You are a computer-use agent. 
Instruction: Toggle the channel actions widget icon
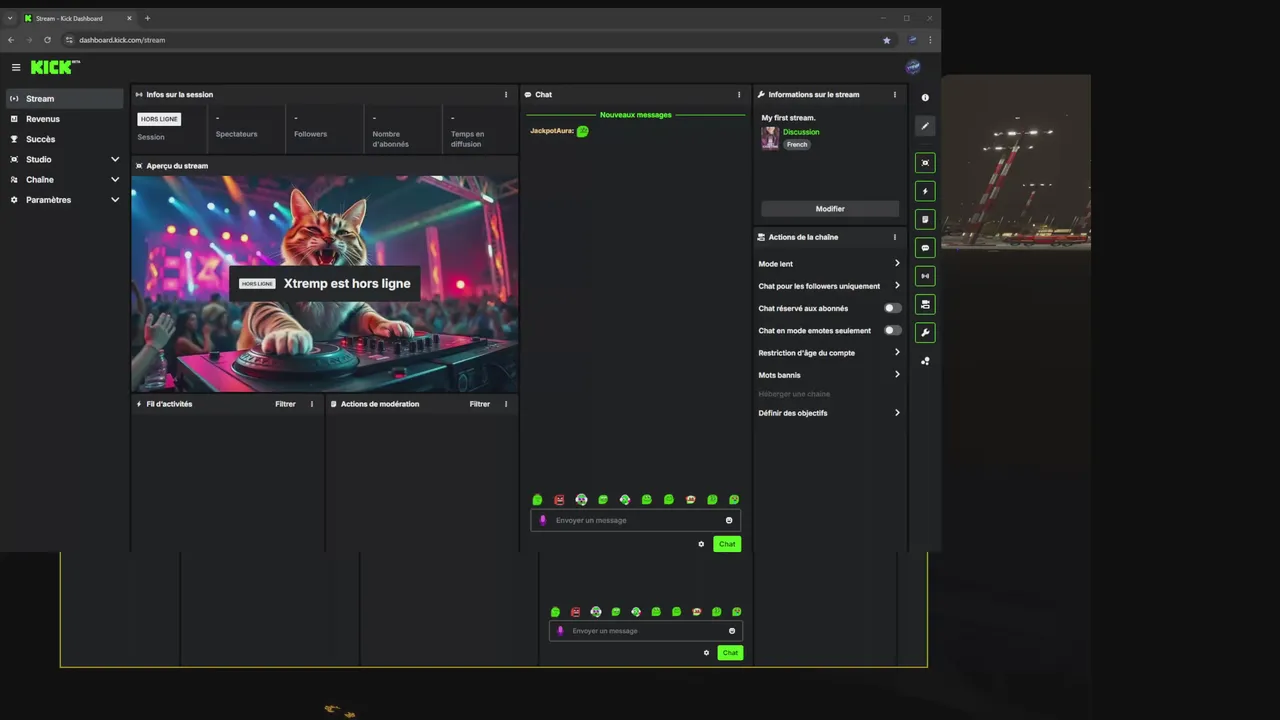point(925,304)
